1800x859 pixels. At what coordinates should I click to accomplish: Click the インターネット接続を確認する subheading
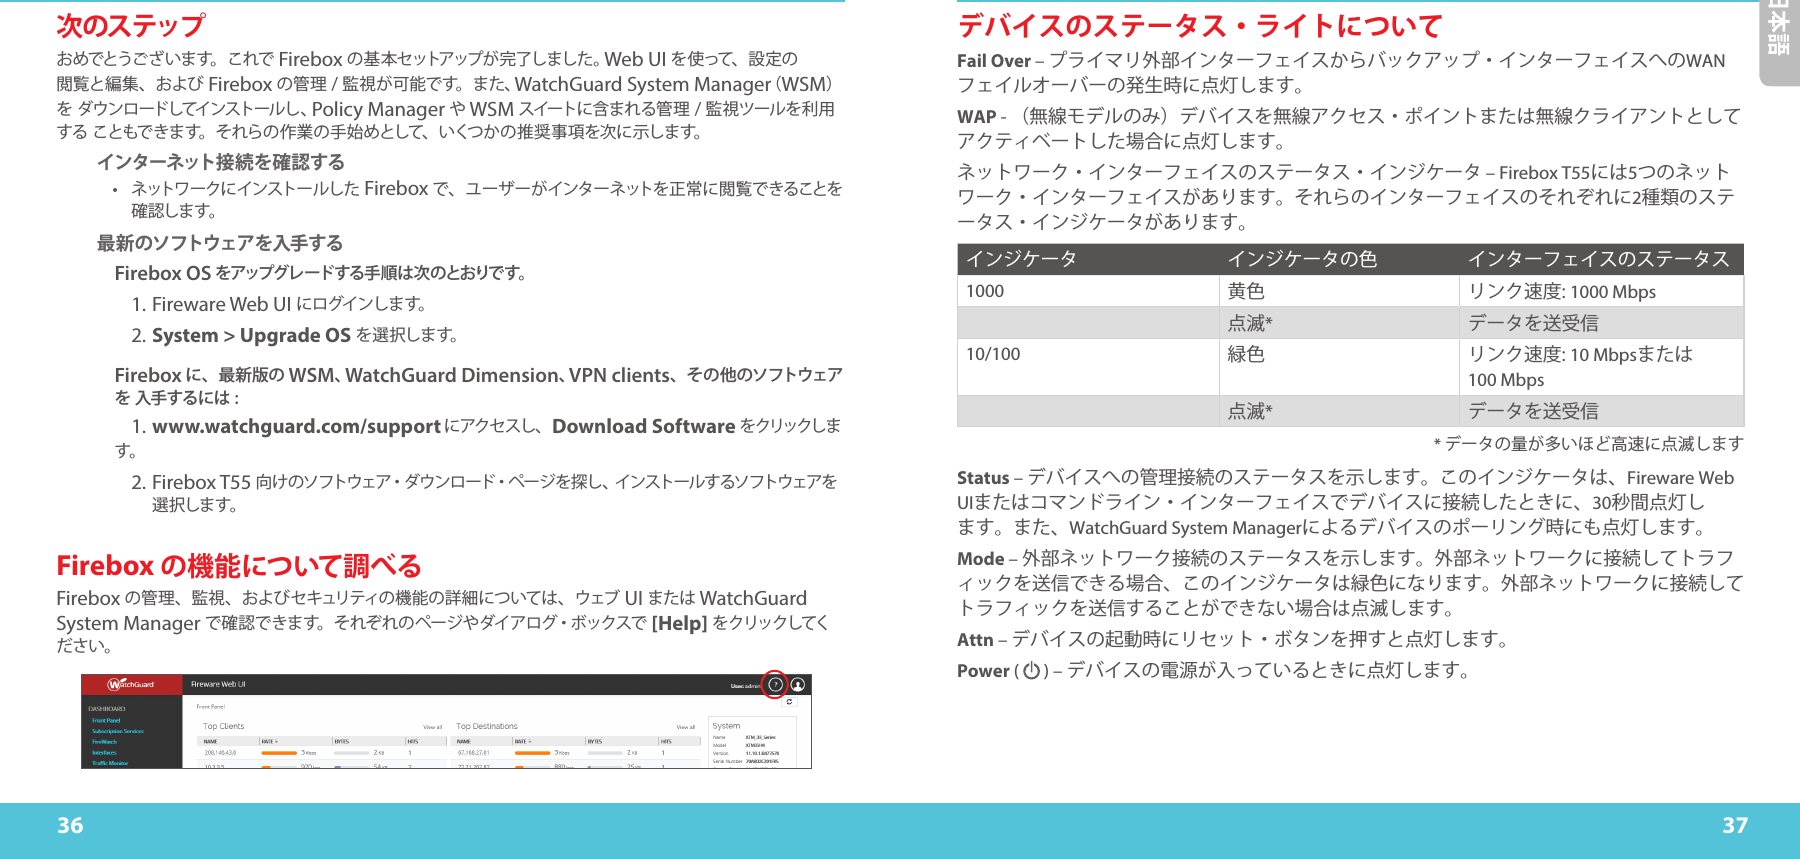pyautogui.click(x=221, y=162)
